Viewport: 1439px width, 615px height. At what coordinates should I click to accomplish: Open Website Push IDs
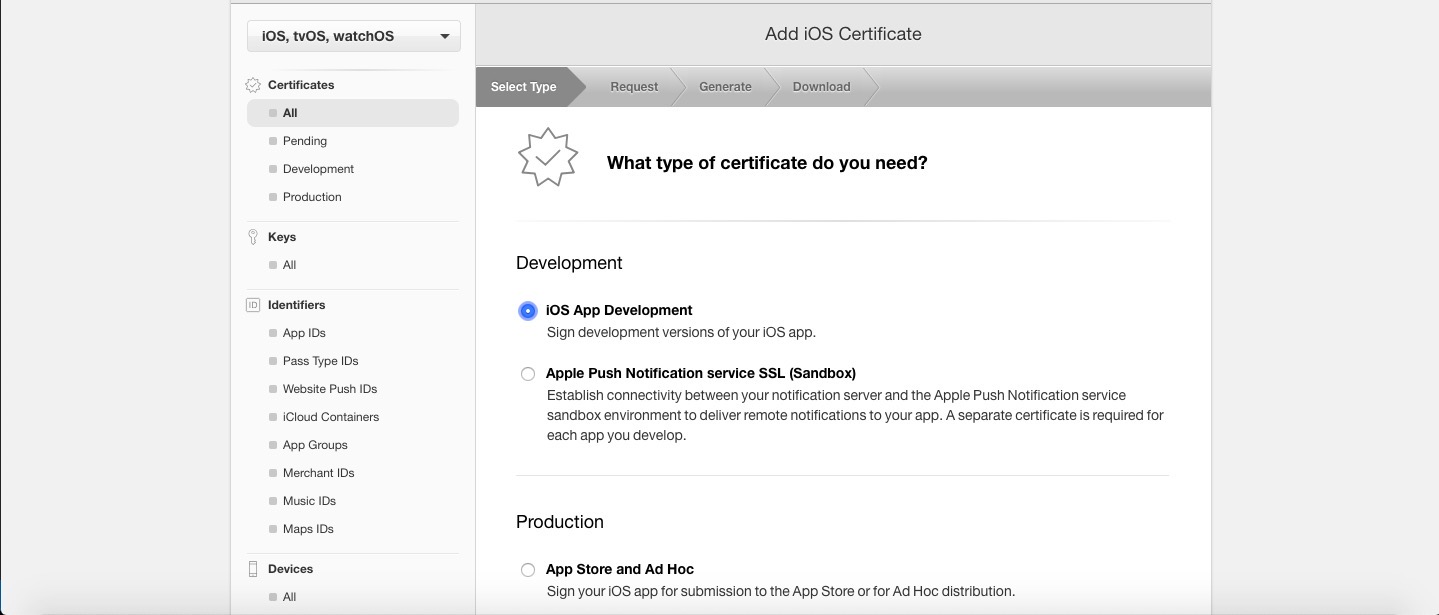click(330, 389)
